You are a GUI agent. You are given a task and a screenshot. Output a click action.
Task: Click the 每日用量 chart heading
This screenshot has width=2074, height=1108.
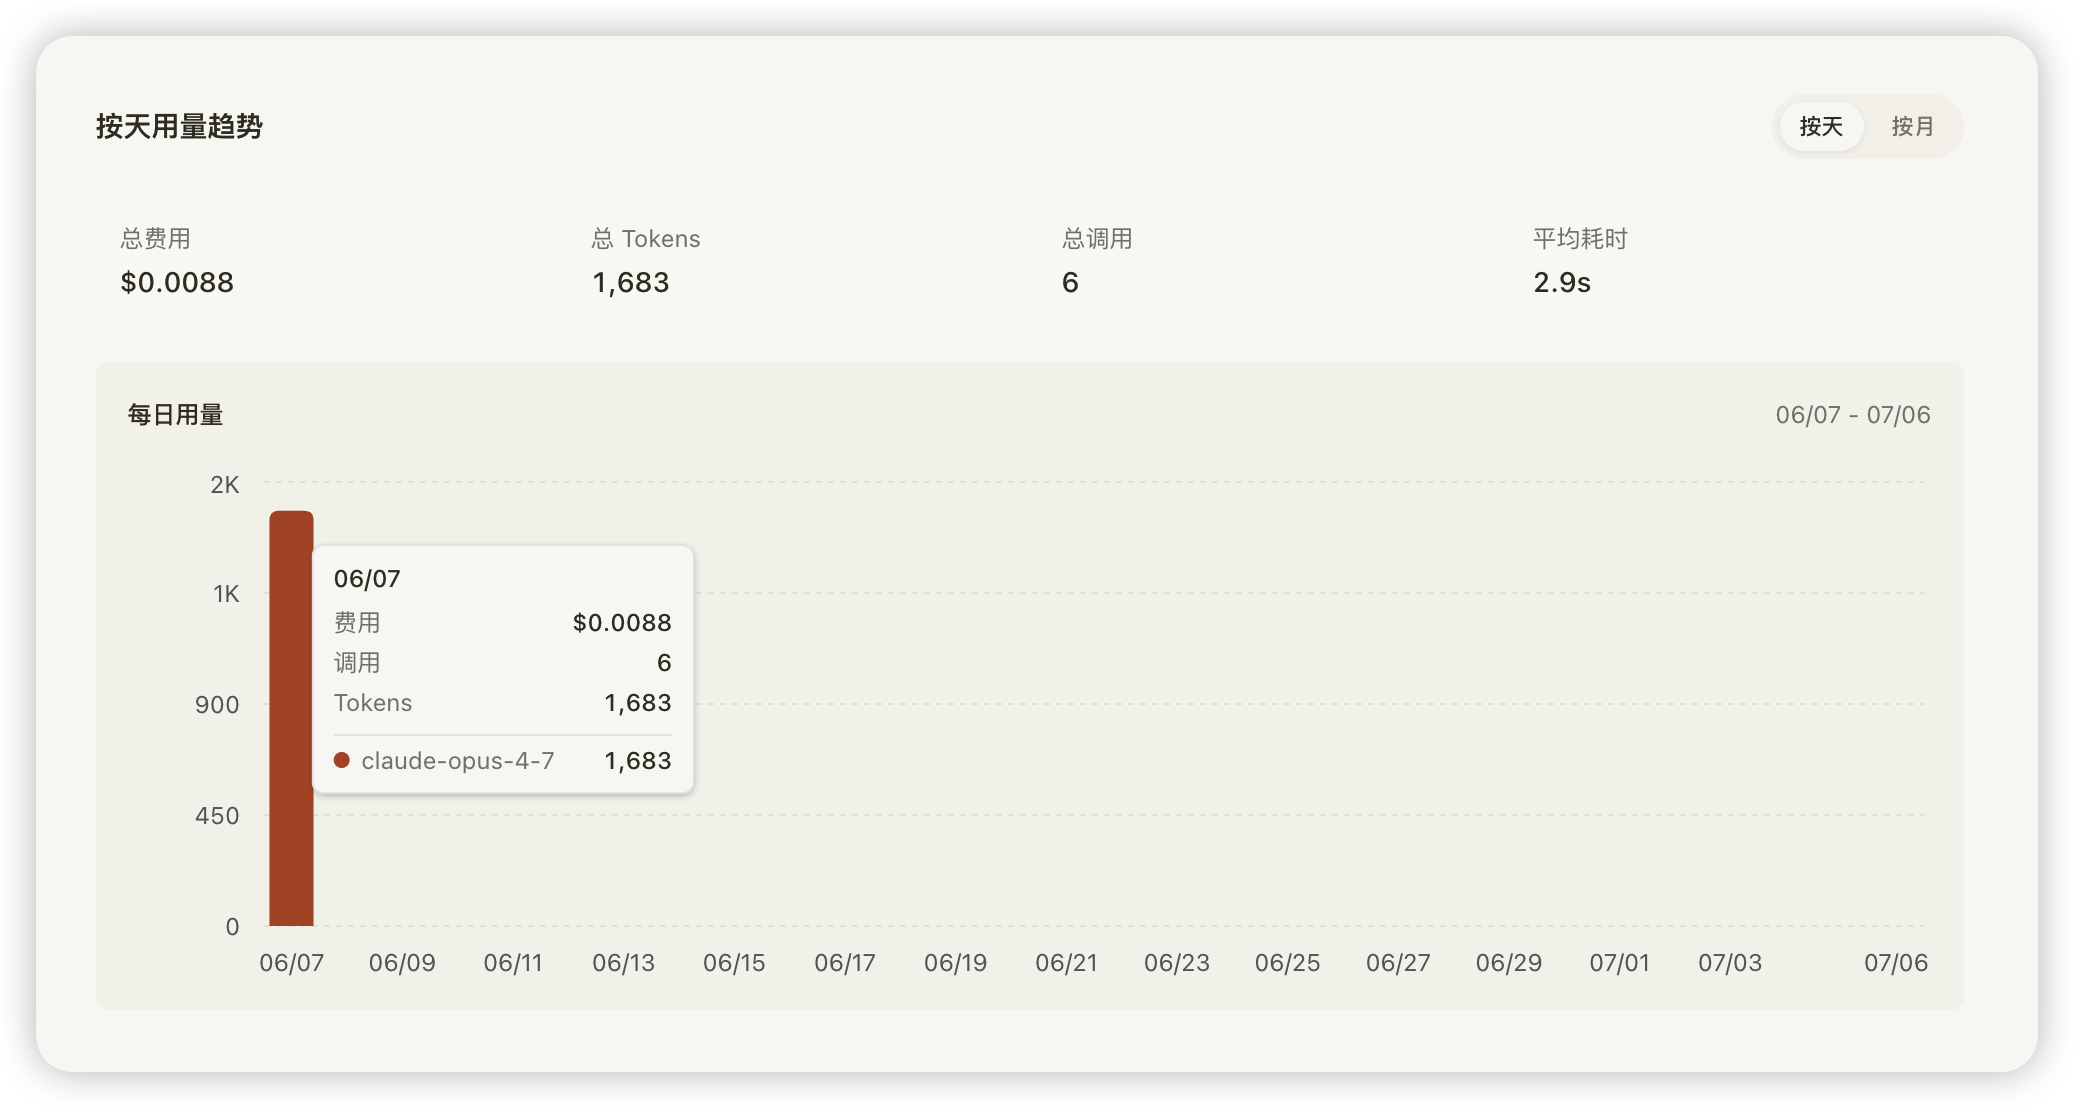[x=175, y=415]
